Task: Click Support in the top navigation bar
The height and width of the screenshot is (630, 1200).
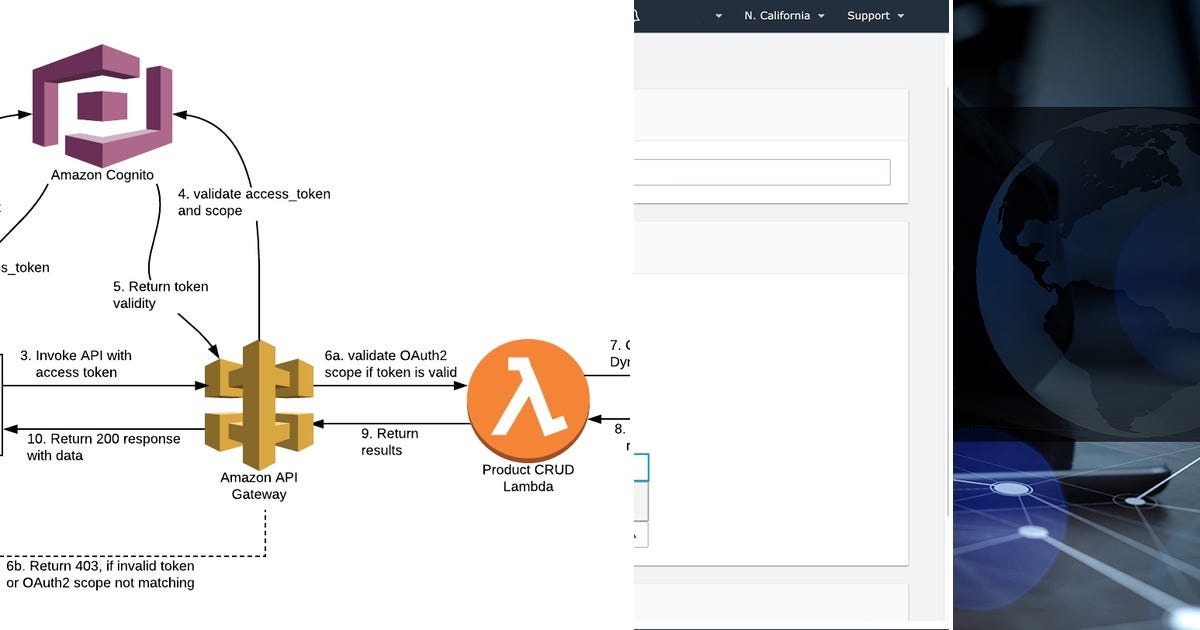Action: click(x=870, y=16)
